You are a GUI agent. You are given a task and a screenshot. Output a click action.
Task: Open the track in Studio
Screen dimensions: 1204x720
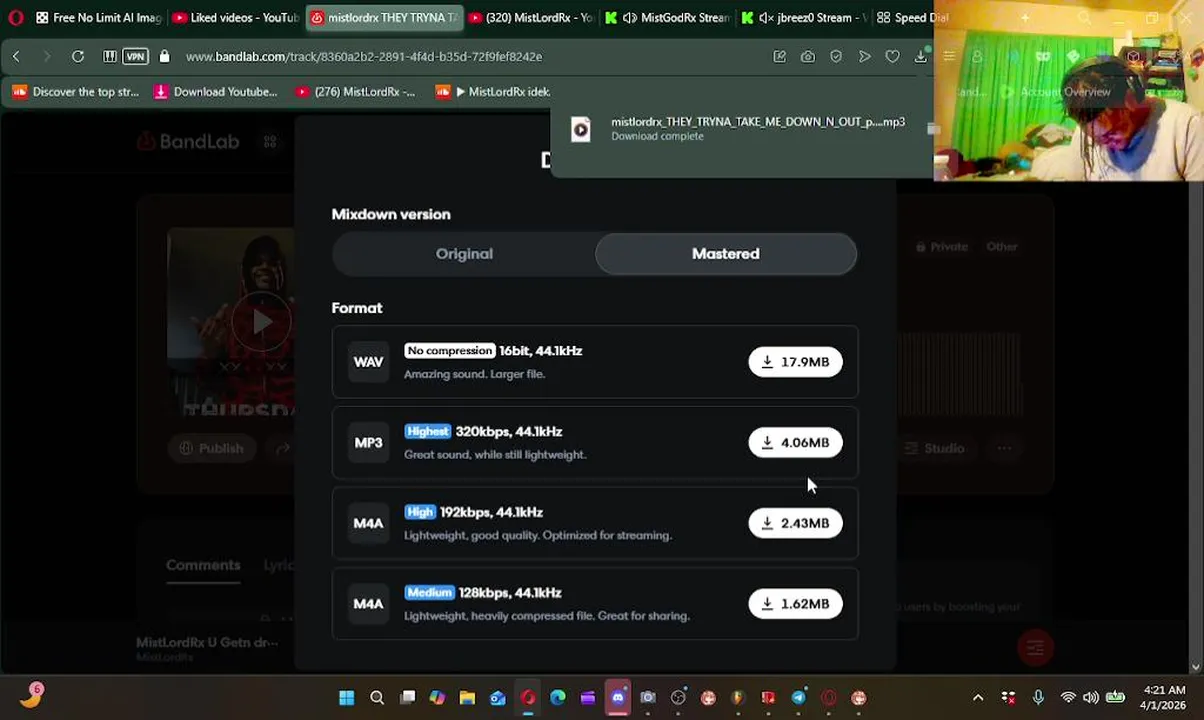pyautogui.click(x=934, y=448)
